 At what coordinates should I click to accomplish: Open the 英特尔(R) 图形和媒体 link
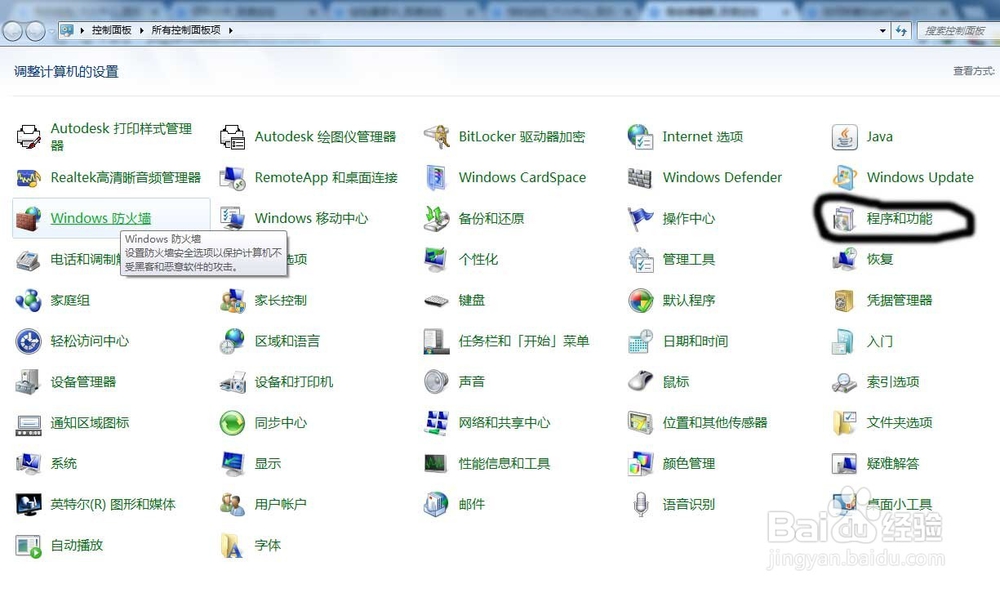[x=113, y=504]
